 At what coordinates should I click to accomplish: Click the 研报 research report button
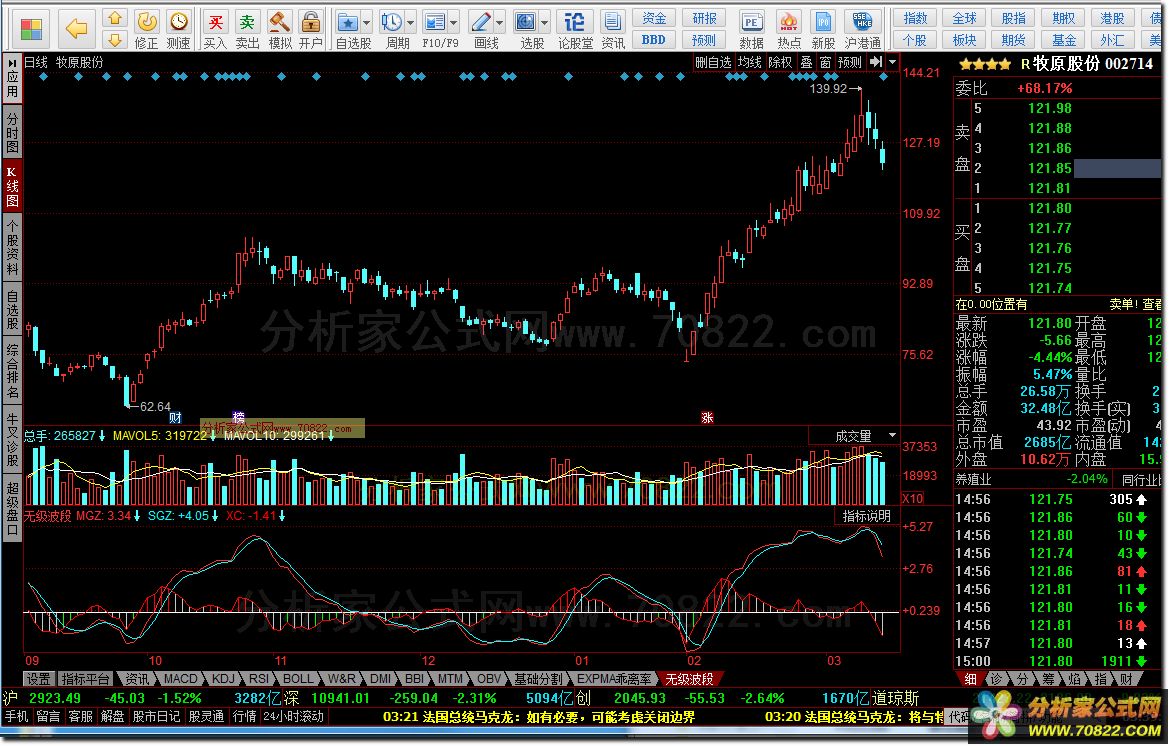tap(704, 18)
